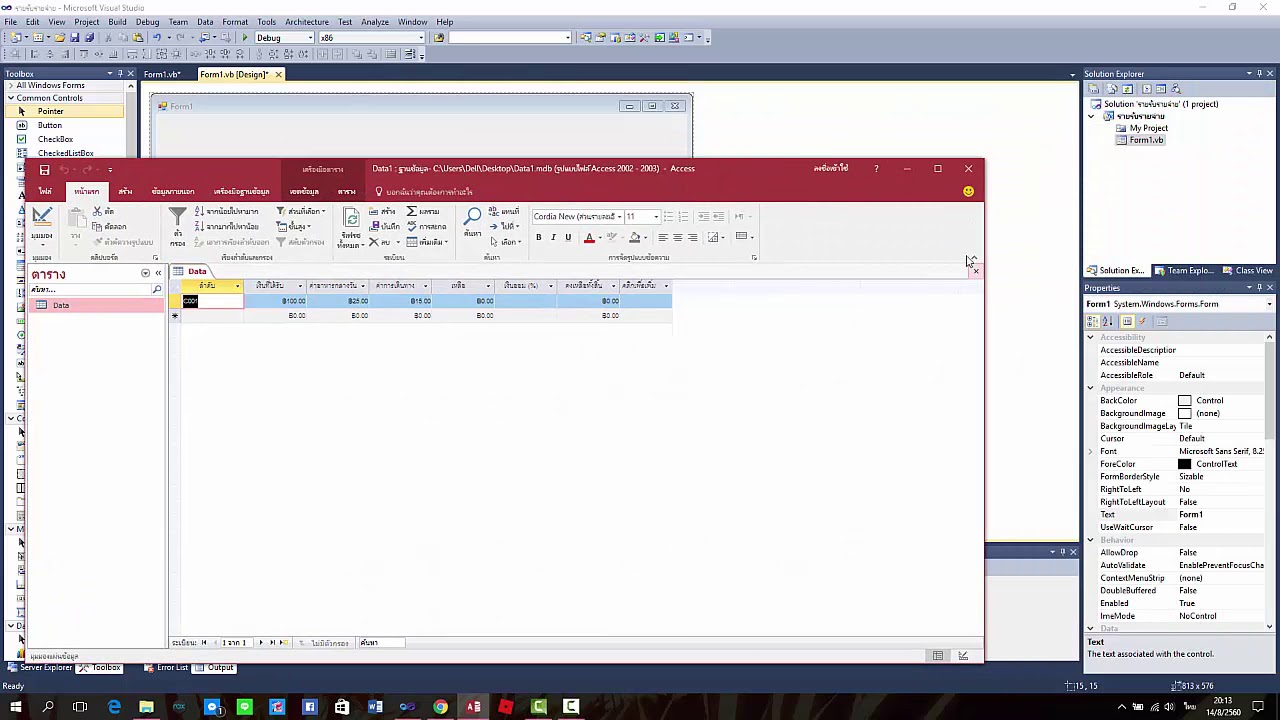Click the BackColor Control color swatch

1185,401
